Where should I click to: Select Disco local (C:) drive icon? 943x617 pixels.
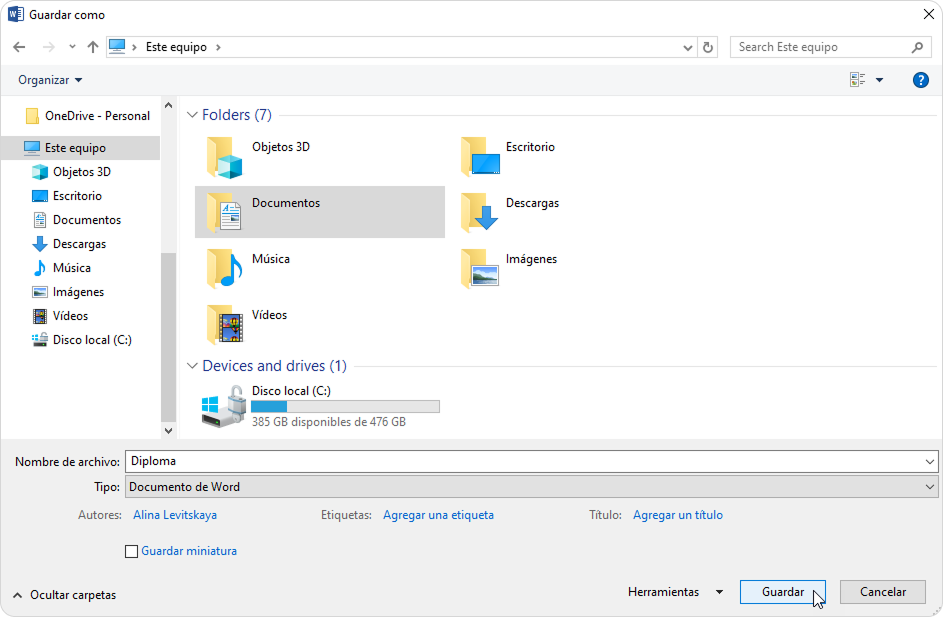tap(225, 407)
